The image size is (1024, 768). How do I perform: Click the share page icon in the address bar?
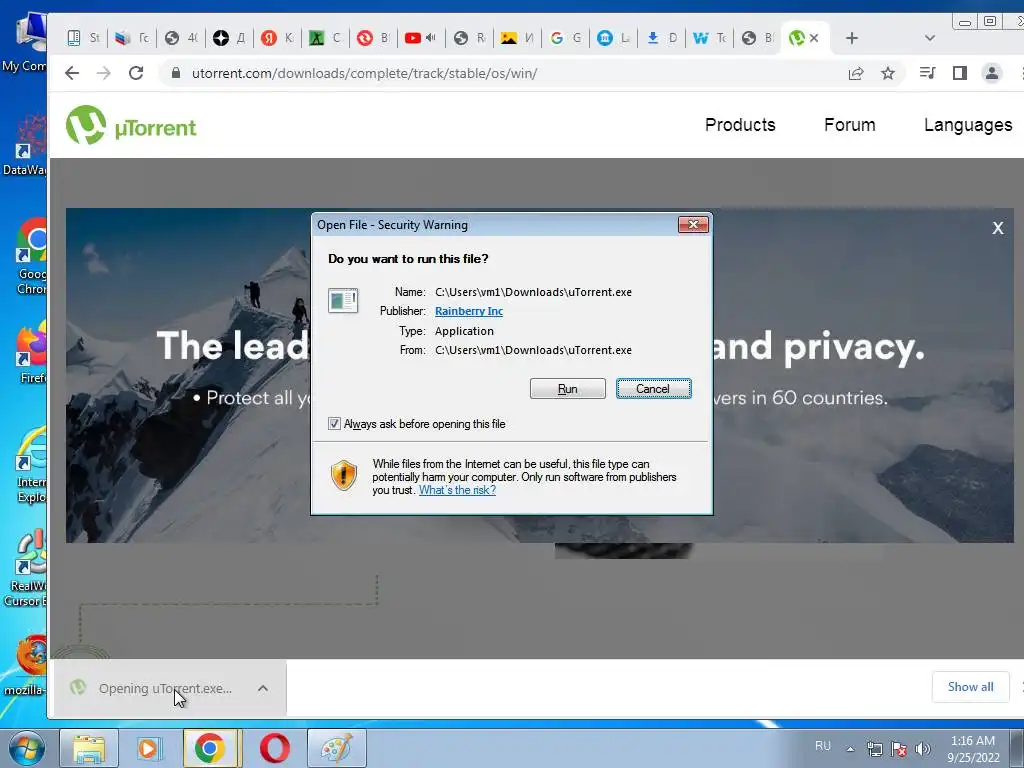point(856,73)
